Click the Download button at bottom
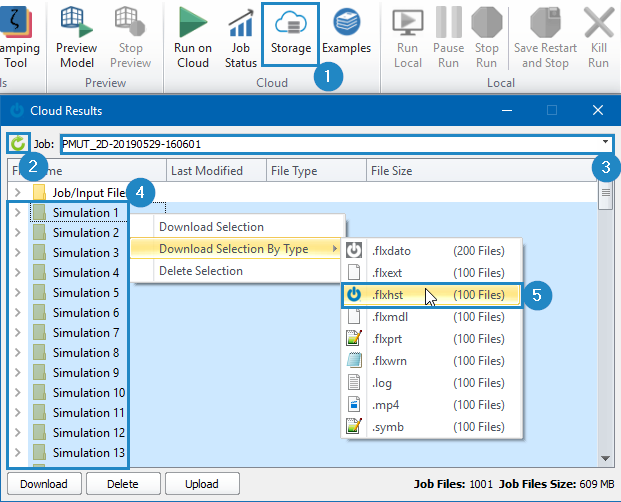The image size is (621, 502). 44,484
